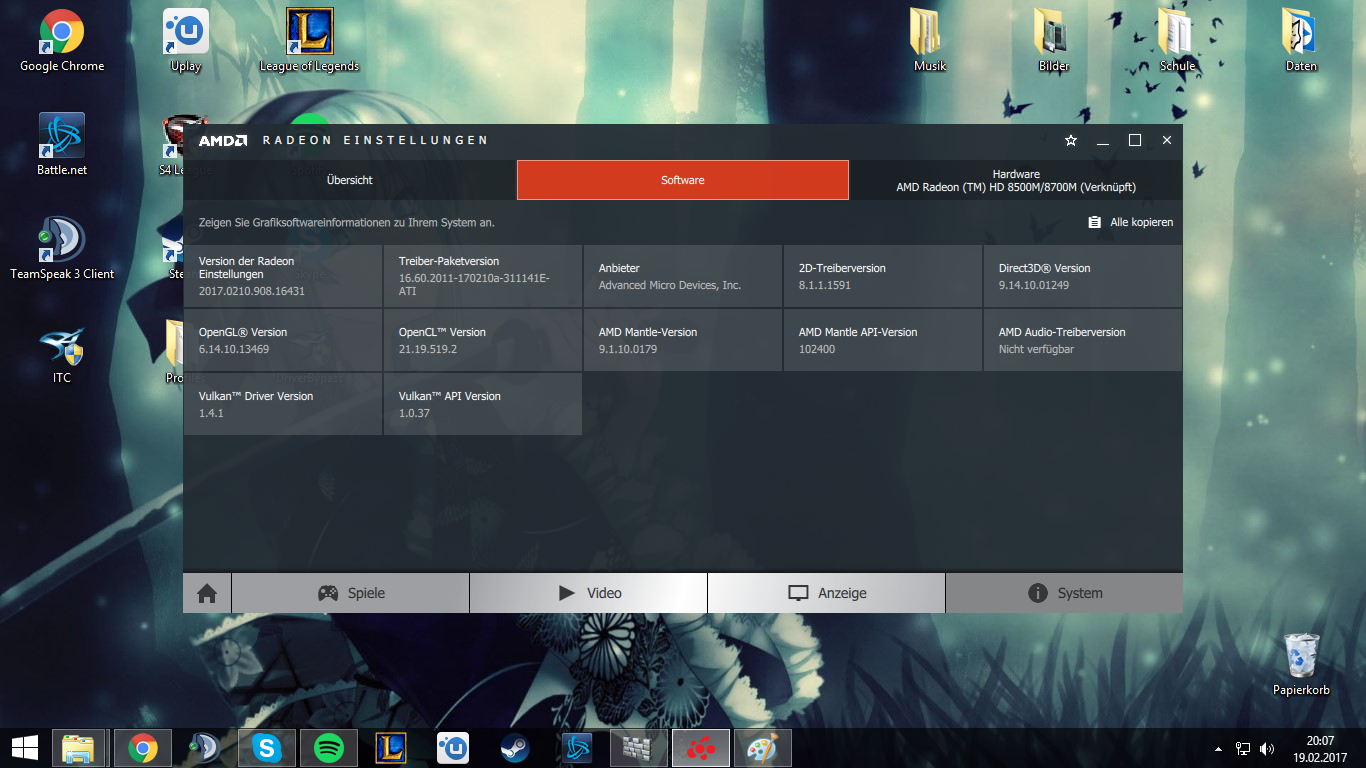
Task: Open the Google Chrome desktop shortcut
Action: click(x=62, y=41)
